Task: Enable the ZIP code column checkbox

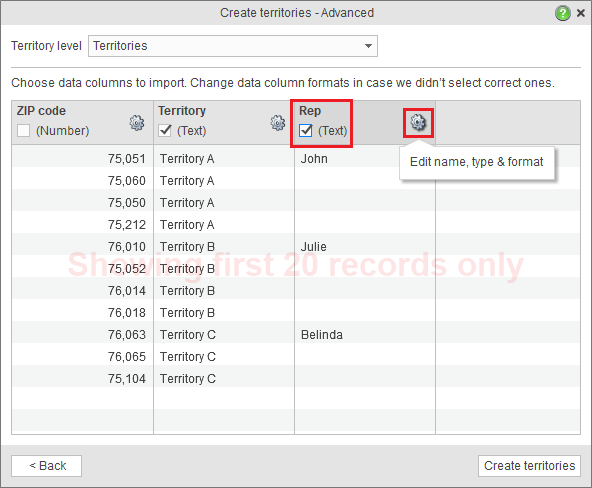Action: click(23, 131)
